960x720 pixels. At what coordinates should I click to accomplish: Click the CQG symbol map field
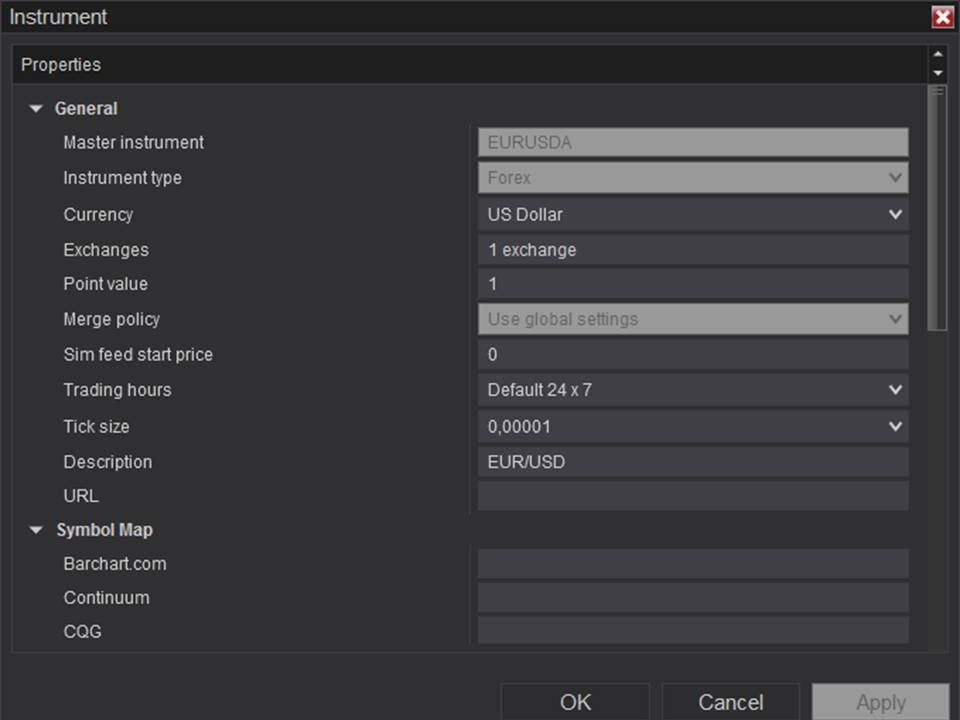[x=693, y=630]
